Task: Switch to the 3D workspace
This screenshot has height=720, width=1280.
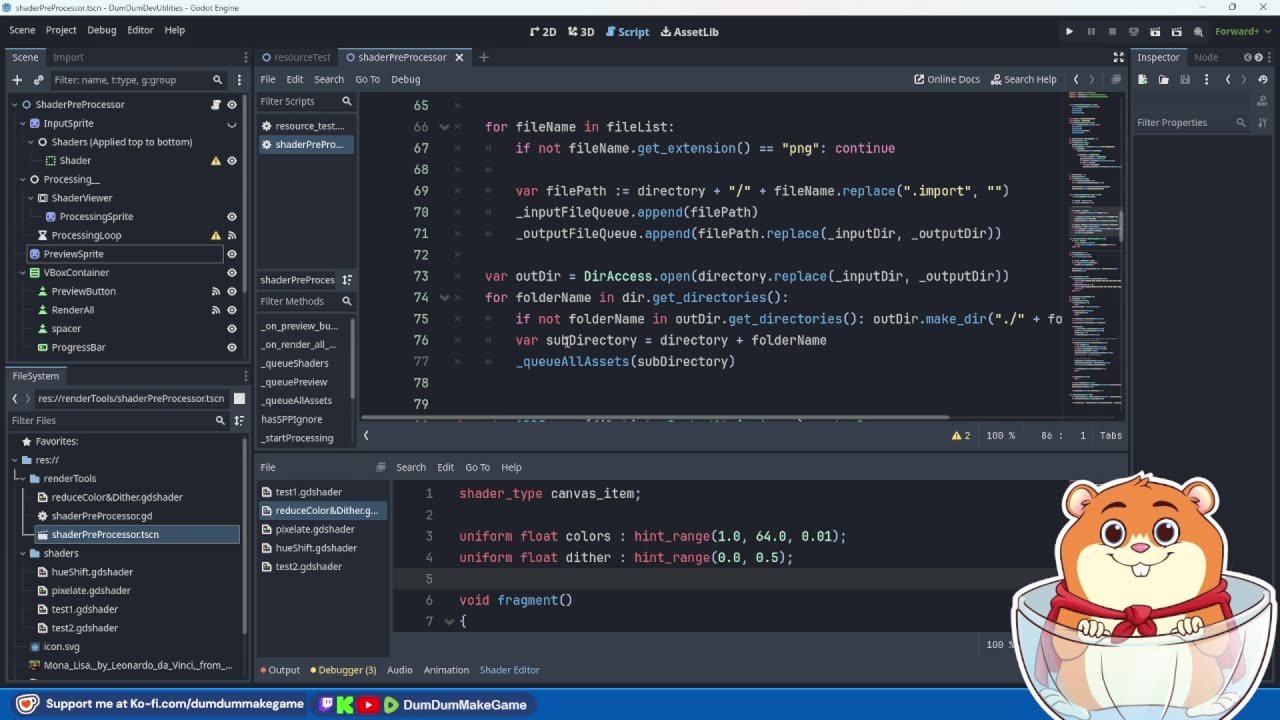Action: (581, 32)
